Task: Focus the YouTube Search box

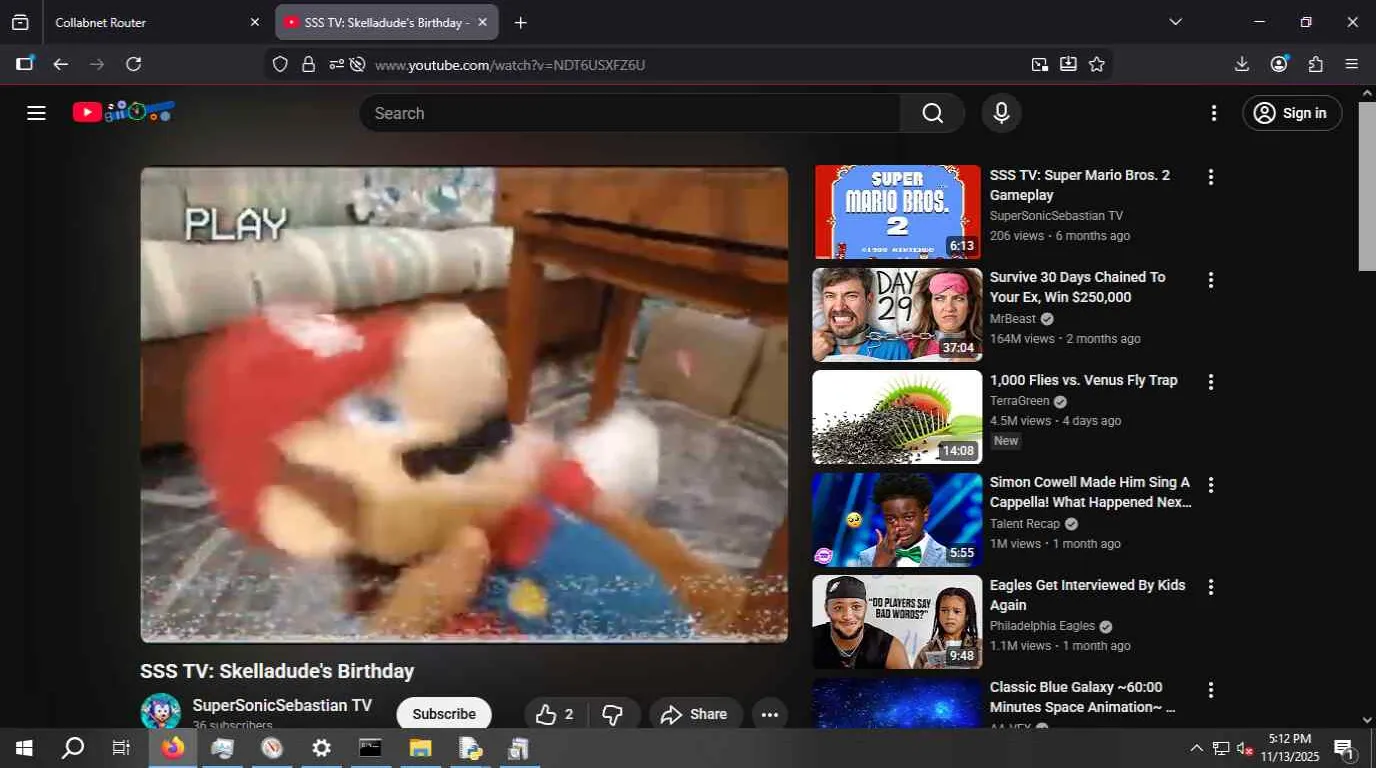Action: (x=630, y=113)
